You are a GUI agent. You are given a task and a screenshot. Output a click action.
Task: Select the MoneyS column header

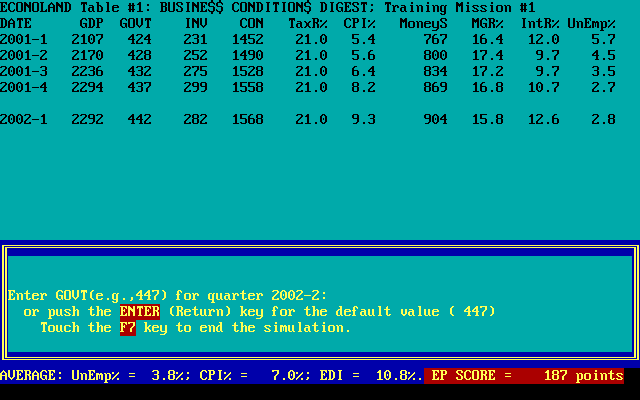pyautogui.click(x=423, y=24)
